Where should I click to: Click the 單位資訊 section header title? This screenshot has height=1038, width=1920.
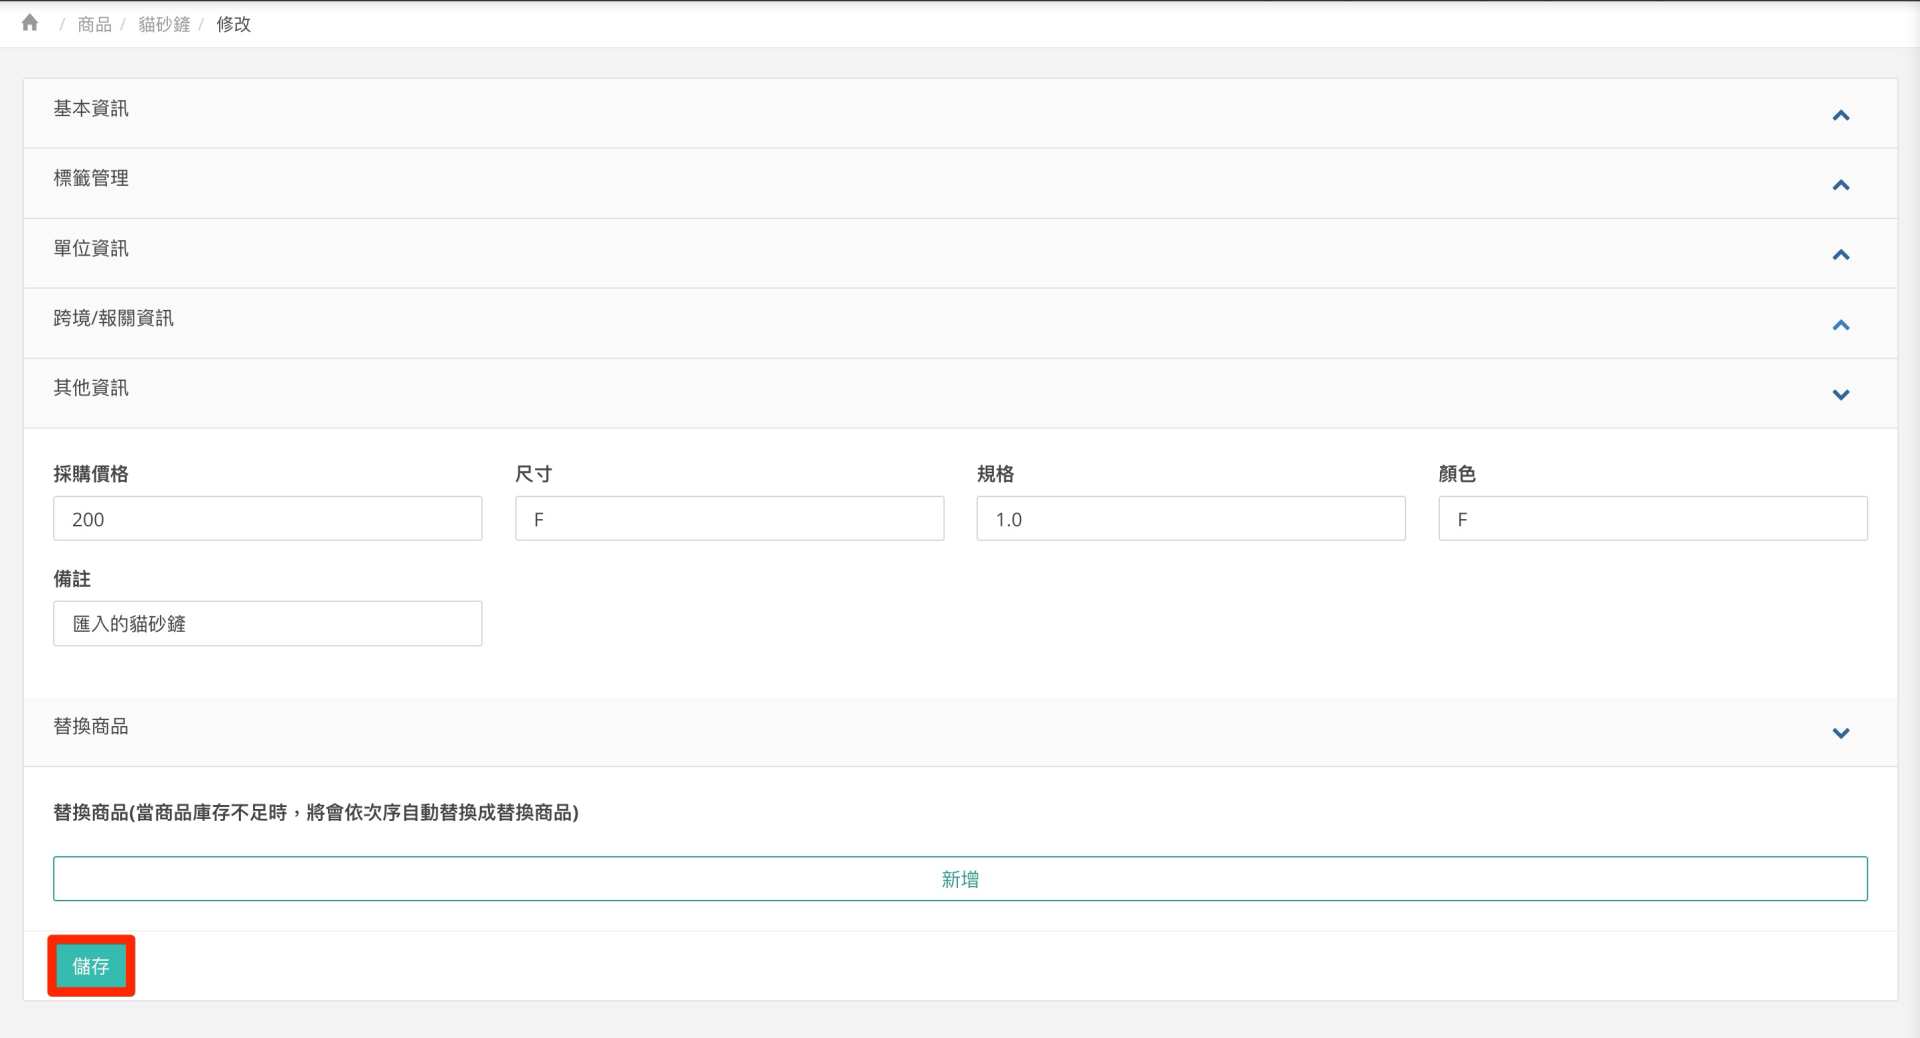click(x=91, y=248)
